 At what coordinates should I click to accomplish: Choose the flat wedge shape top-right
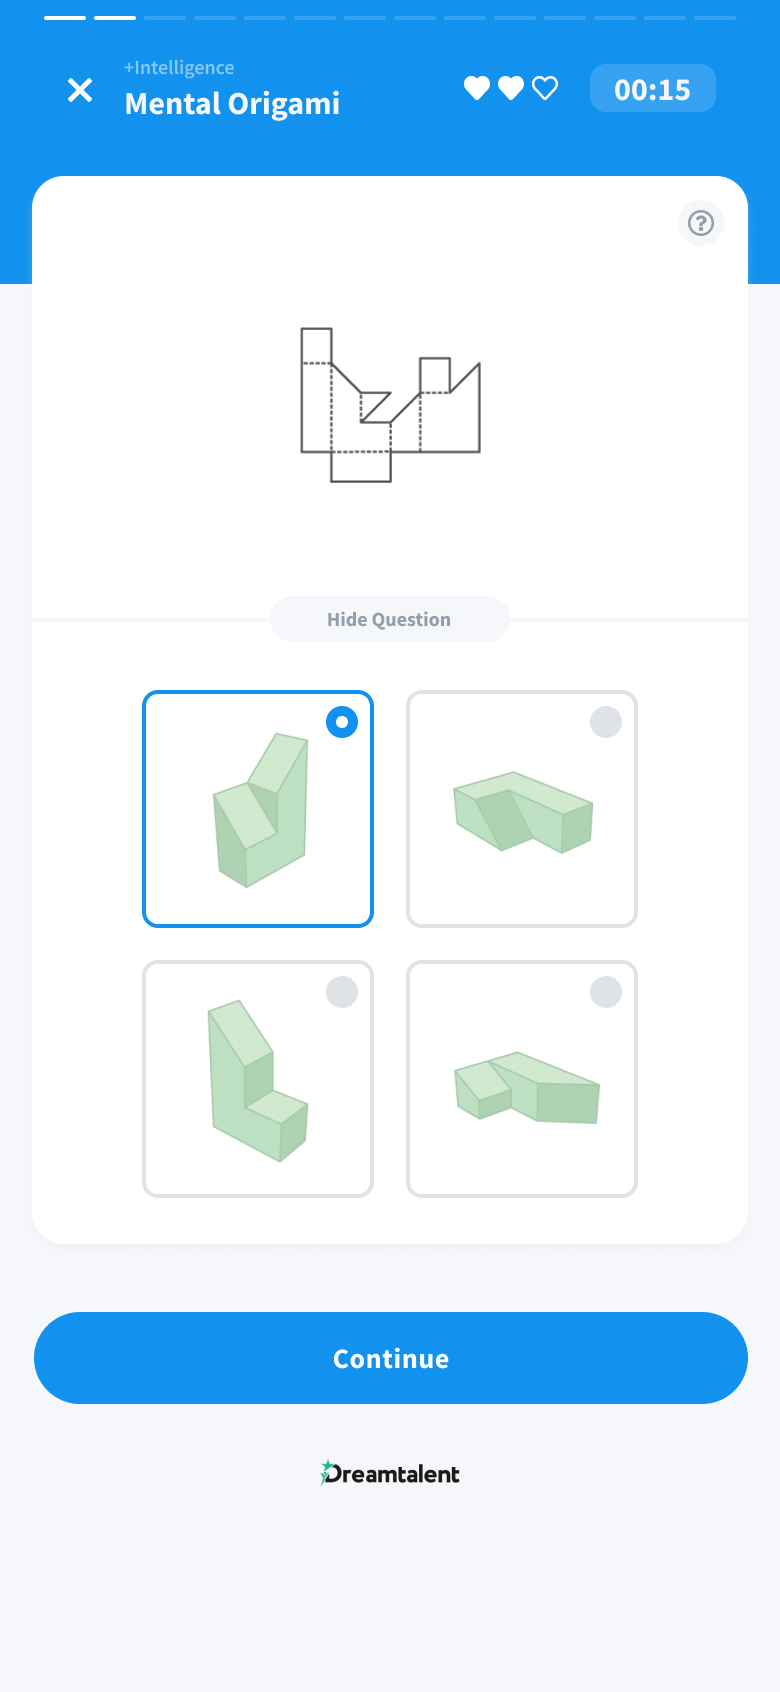point(523,811)
